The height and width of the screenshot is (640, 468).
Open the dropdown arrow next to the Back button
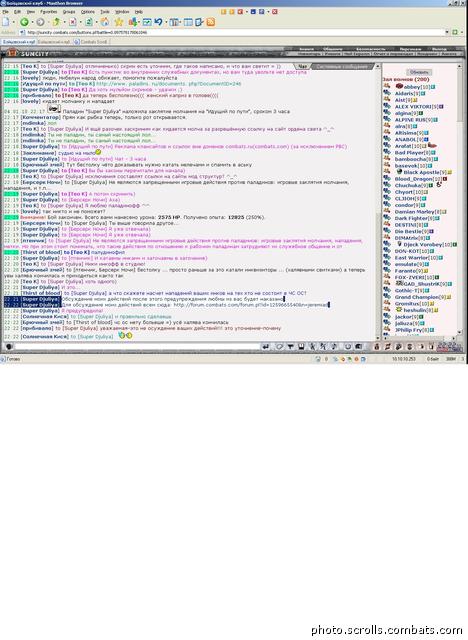(x=32, y=22)
